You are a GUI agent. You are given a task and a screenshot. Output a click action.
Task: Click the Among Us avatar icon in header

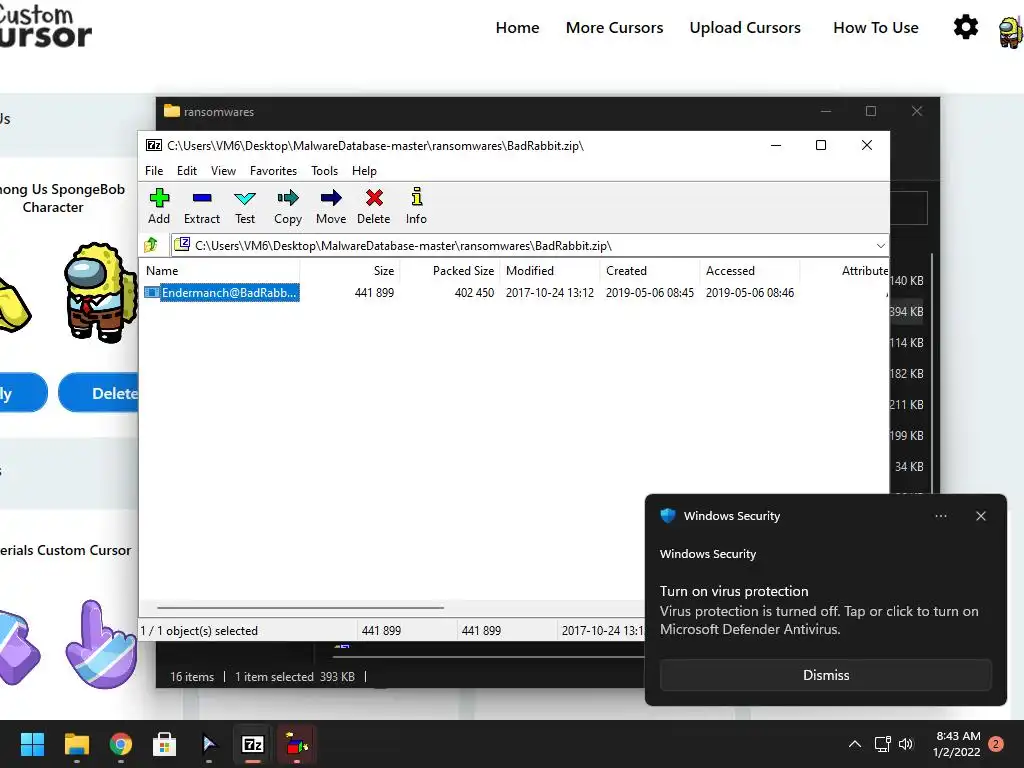(1010, 31)
